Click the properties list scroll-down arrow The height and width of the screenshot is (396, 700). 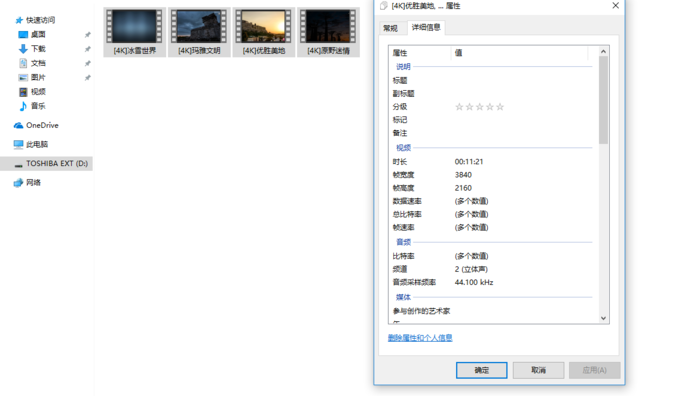coord(603,318)
